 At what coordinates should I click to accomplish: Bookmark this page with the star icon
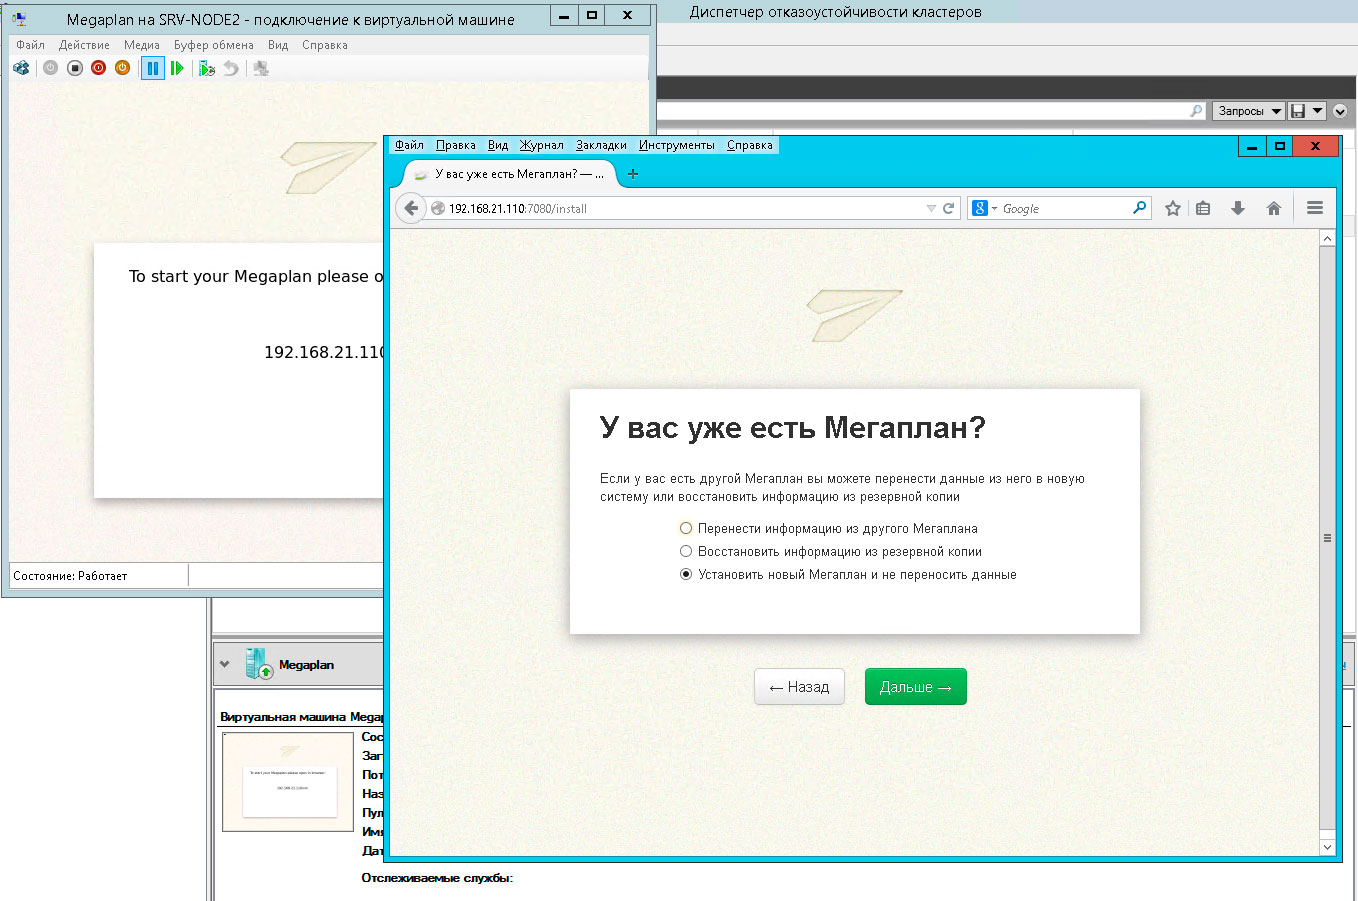tap(1173, 208)
